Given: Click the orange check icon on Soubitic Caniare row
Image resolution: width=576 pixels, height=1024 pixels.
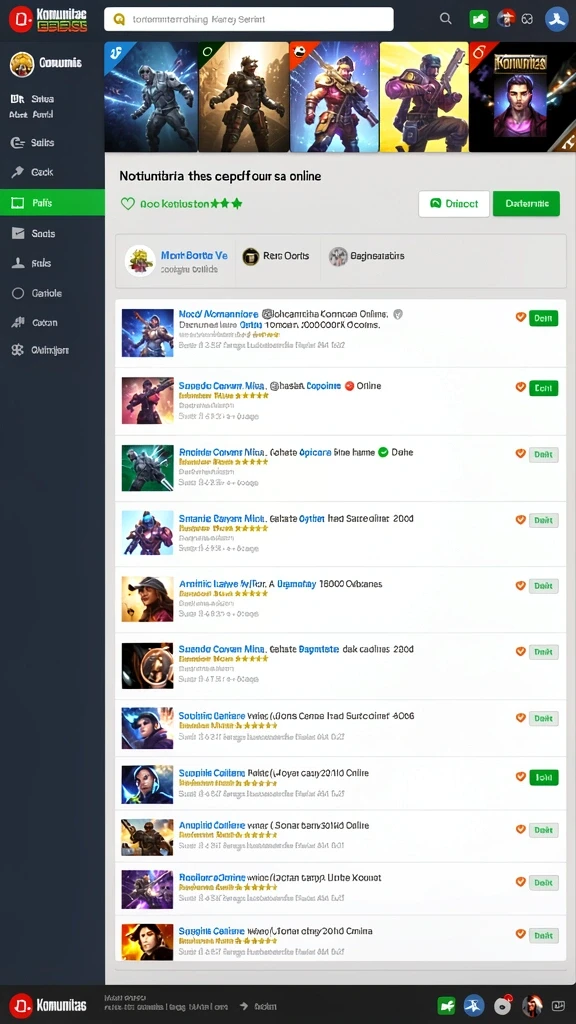Looking at the screenshot, I should pos(520,717).
